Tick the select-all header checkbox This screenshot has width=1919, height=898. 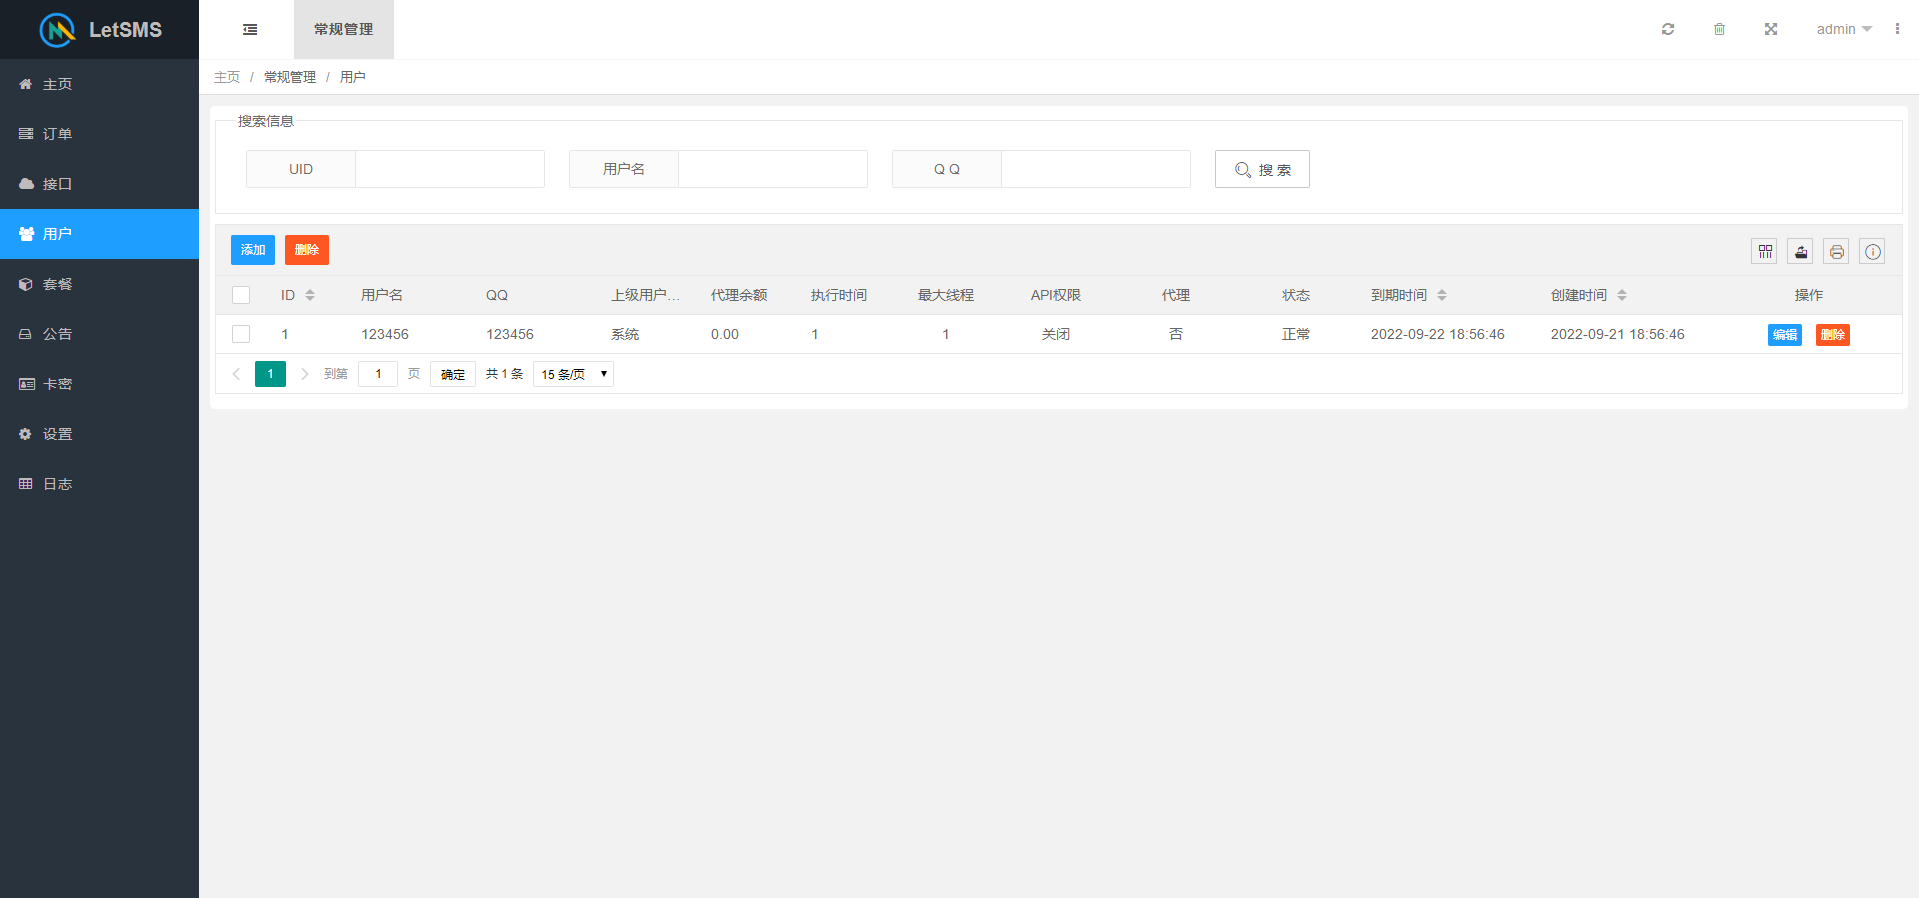point(241,295)
